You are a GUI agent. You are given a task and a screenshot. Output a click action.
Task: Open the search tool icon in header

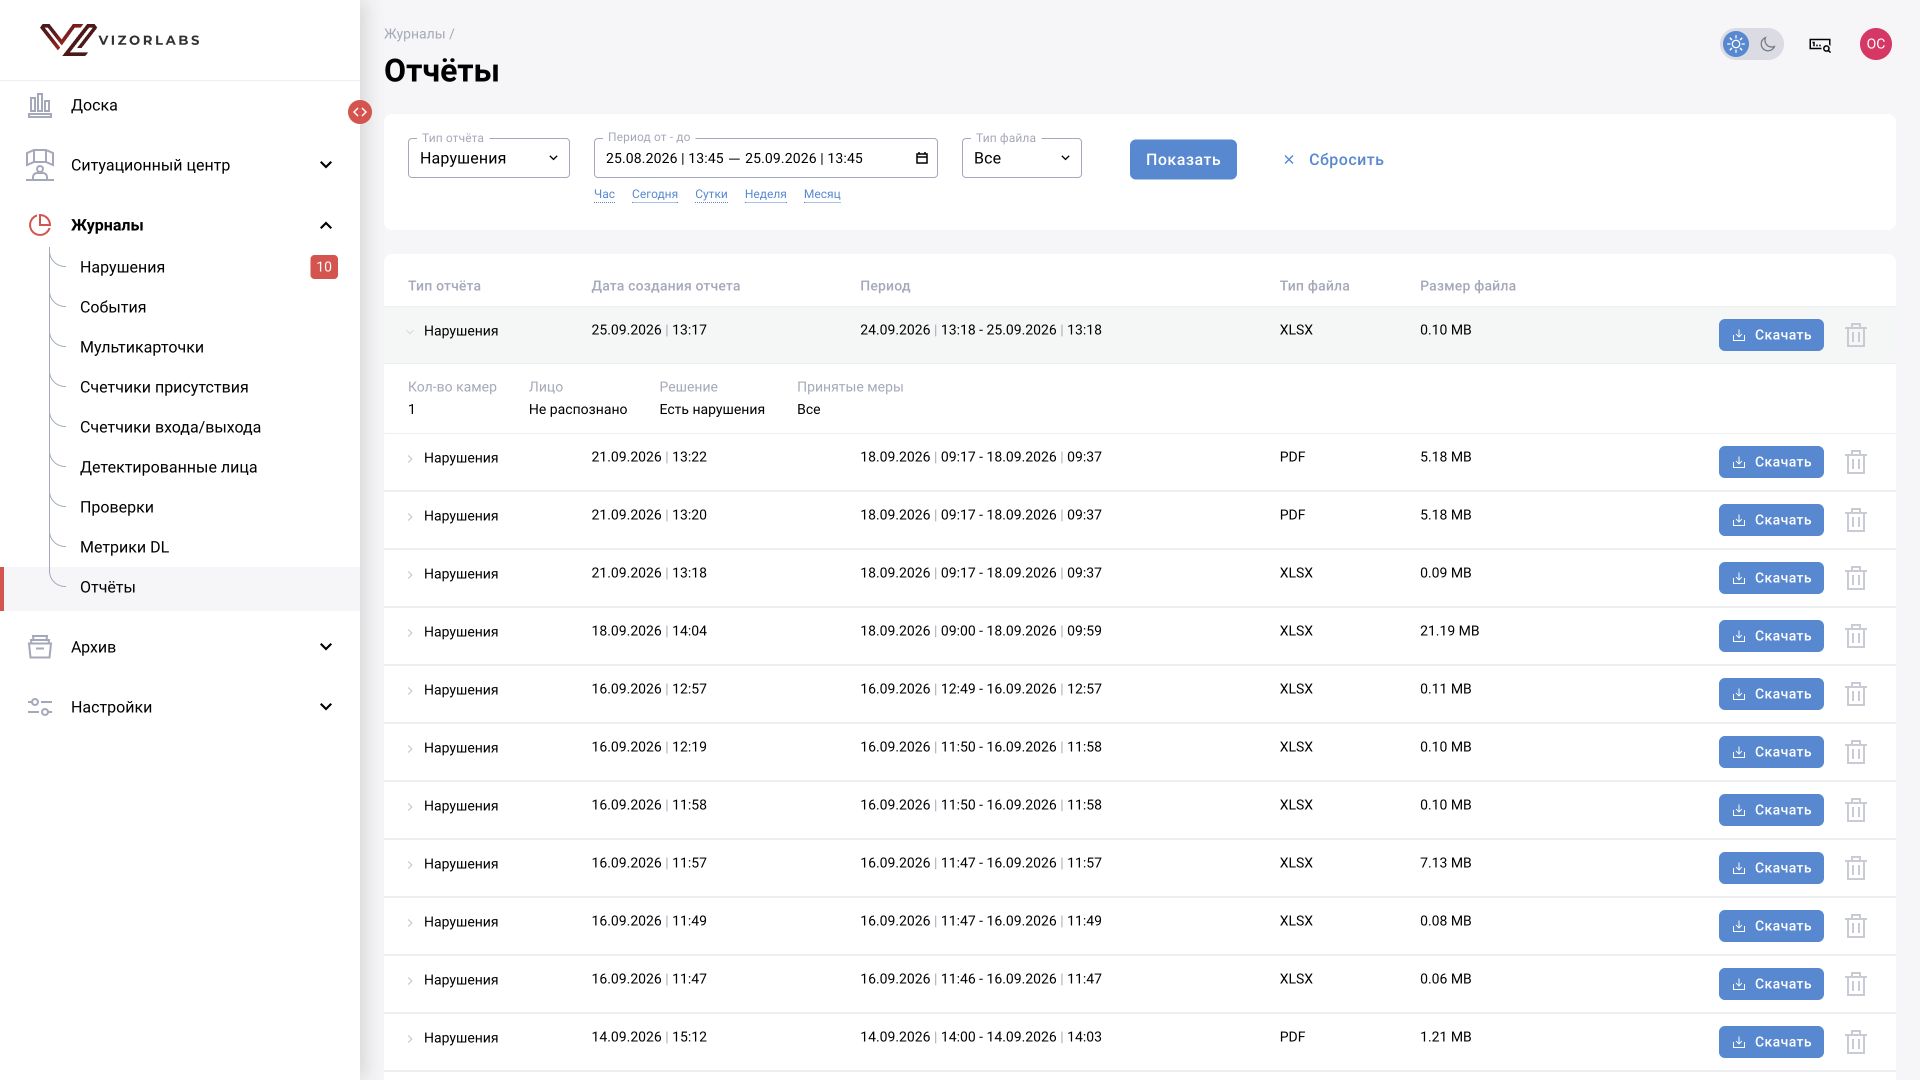1820,44
